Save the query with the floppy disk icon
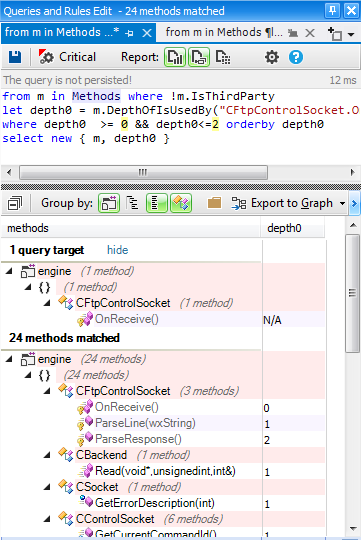Viewport: 361px width, 540px height. pyautogui.click(x=15, y=57)
